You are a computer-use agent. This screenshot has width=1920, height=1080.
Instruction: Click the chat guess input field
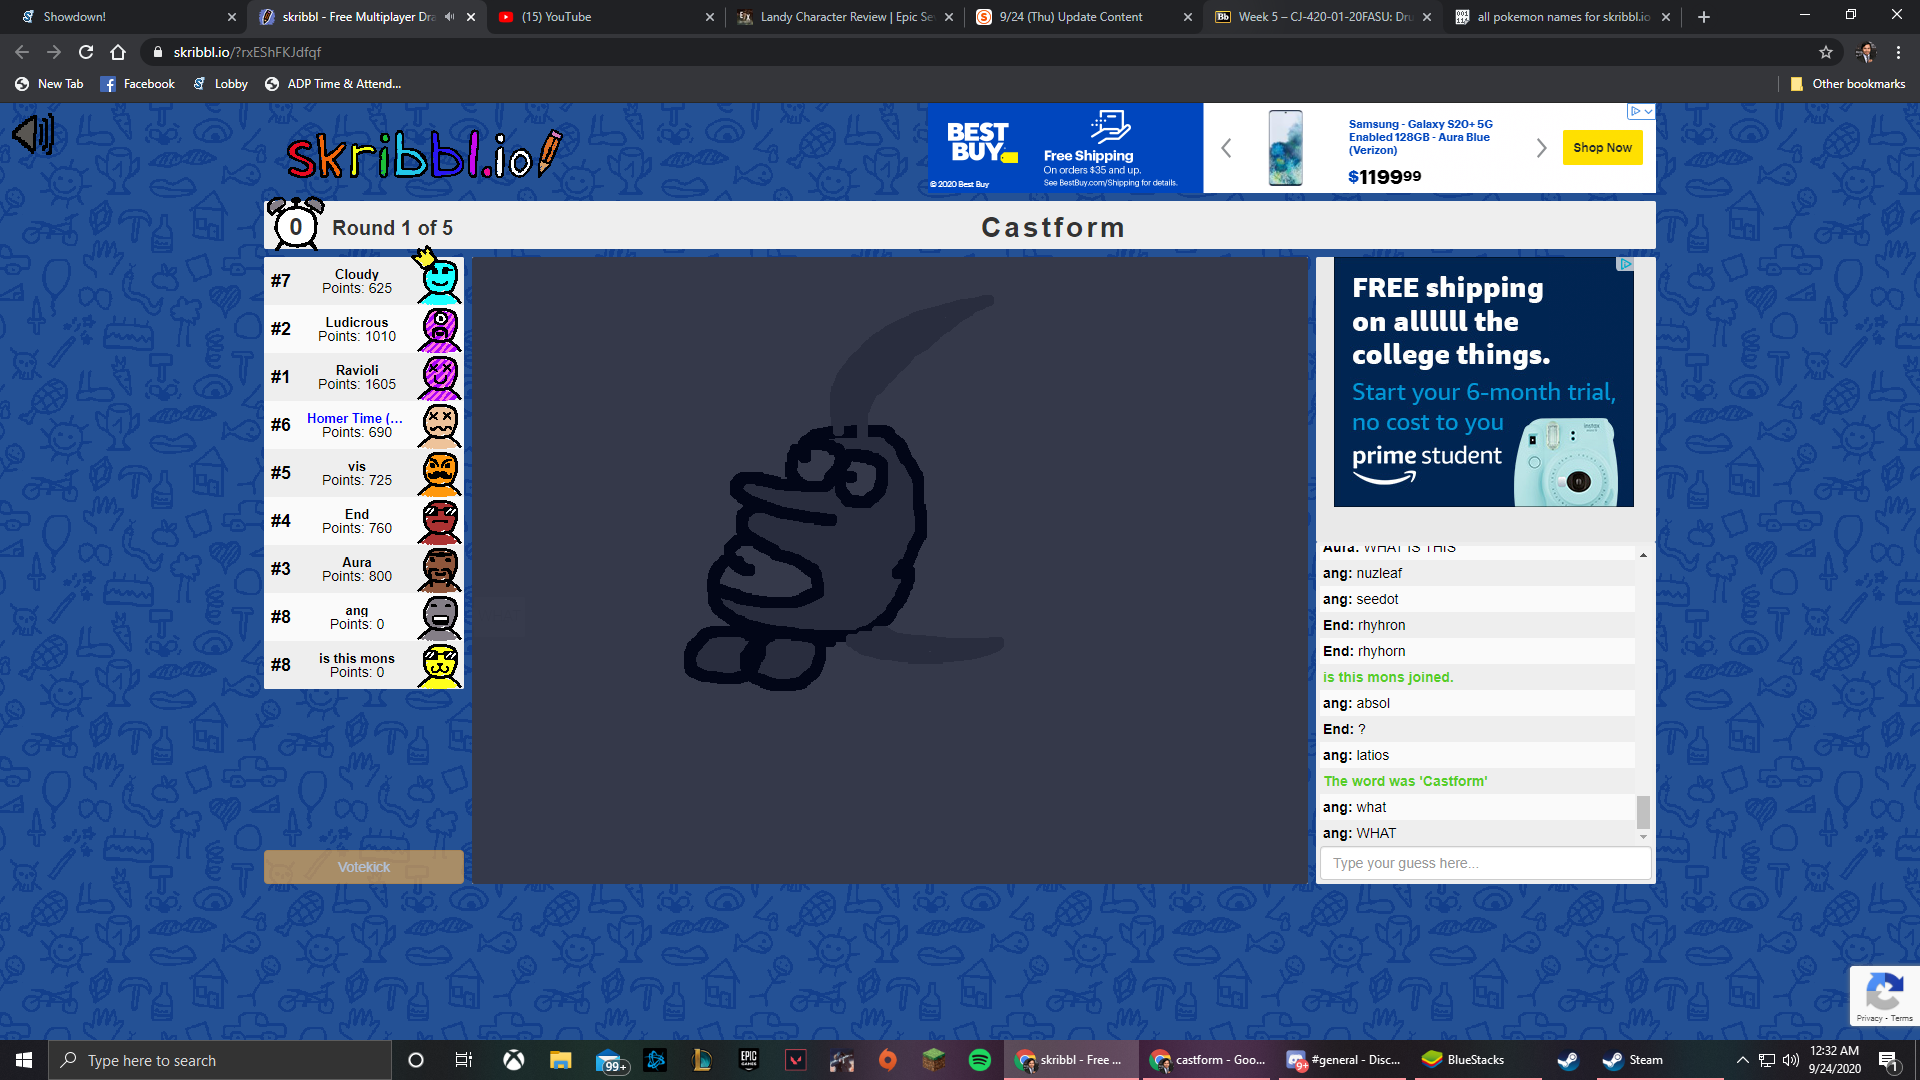[x=1485, y=863]
